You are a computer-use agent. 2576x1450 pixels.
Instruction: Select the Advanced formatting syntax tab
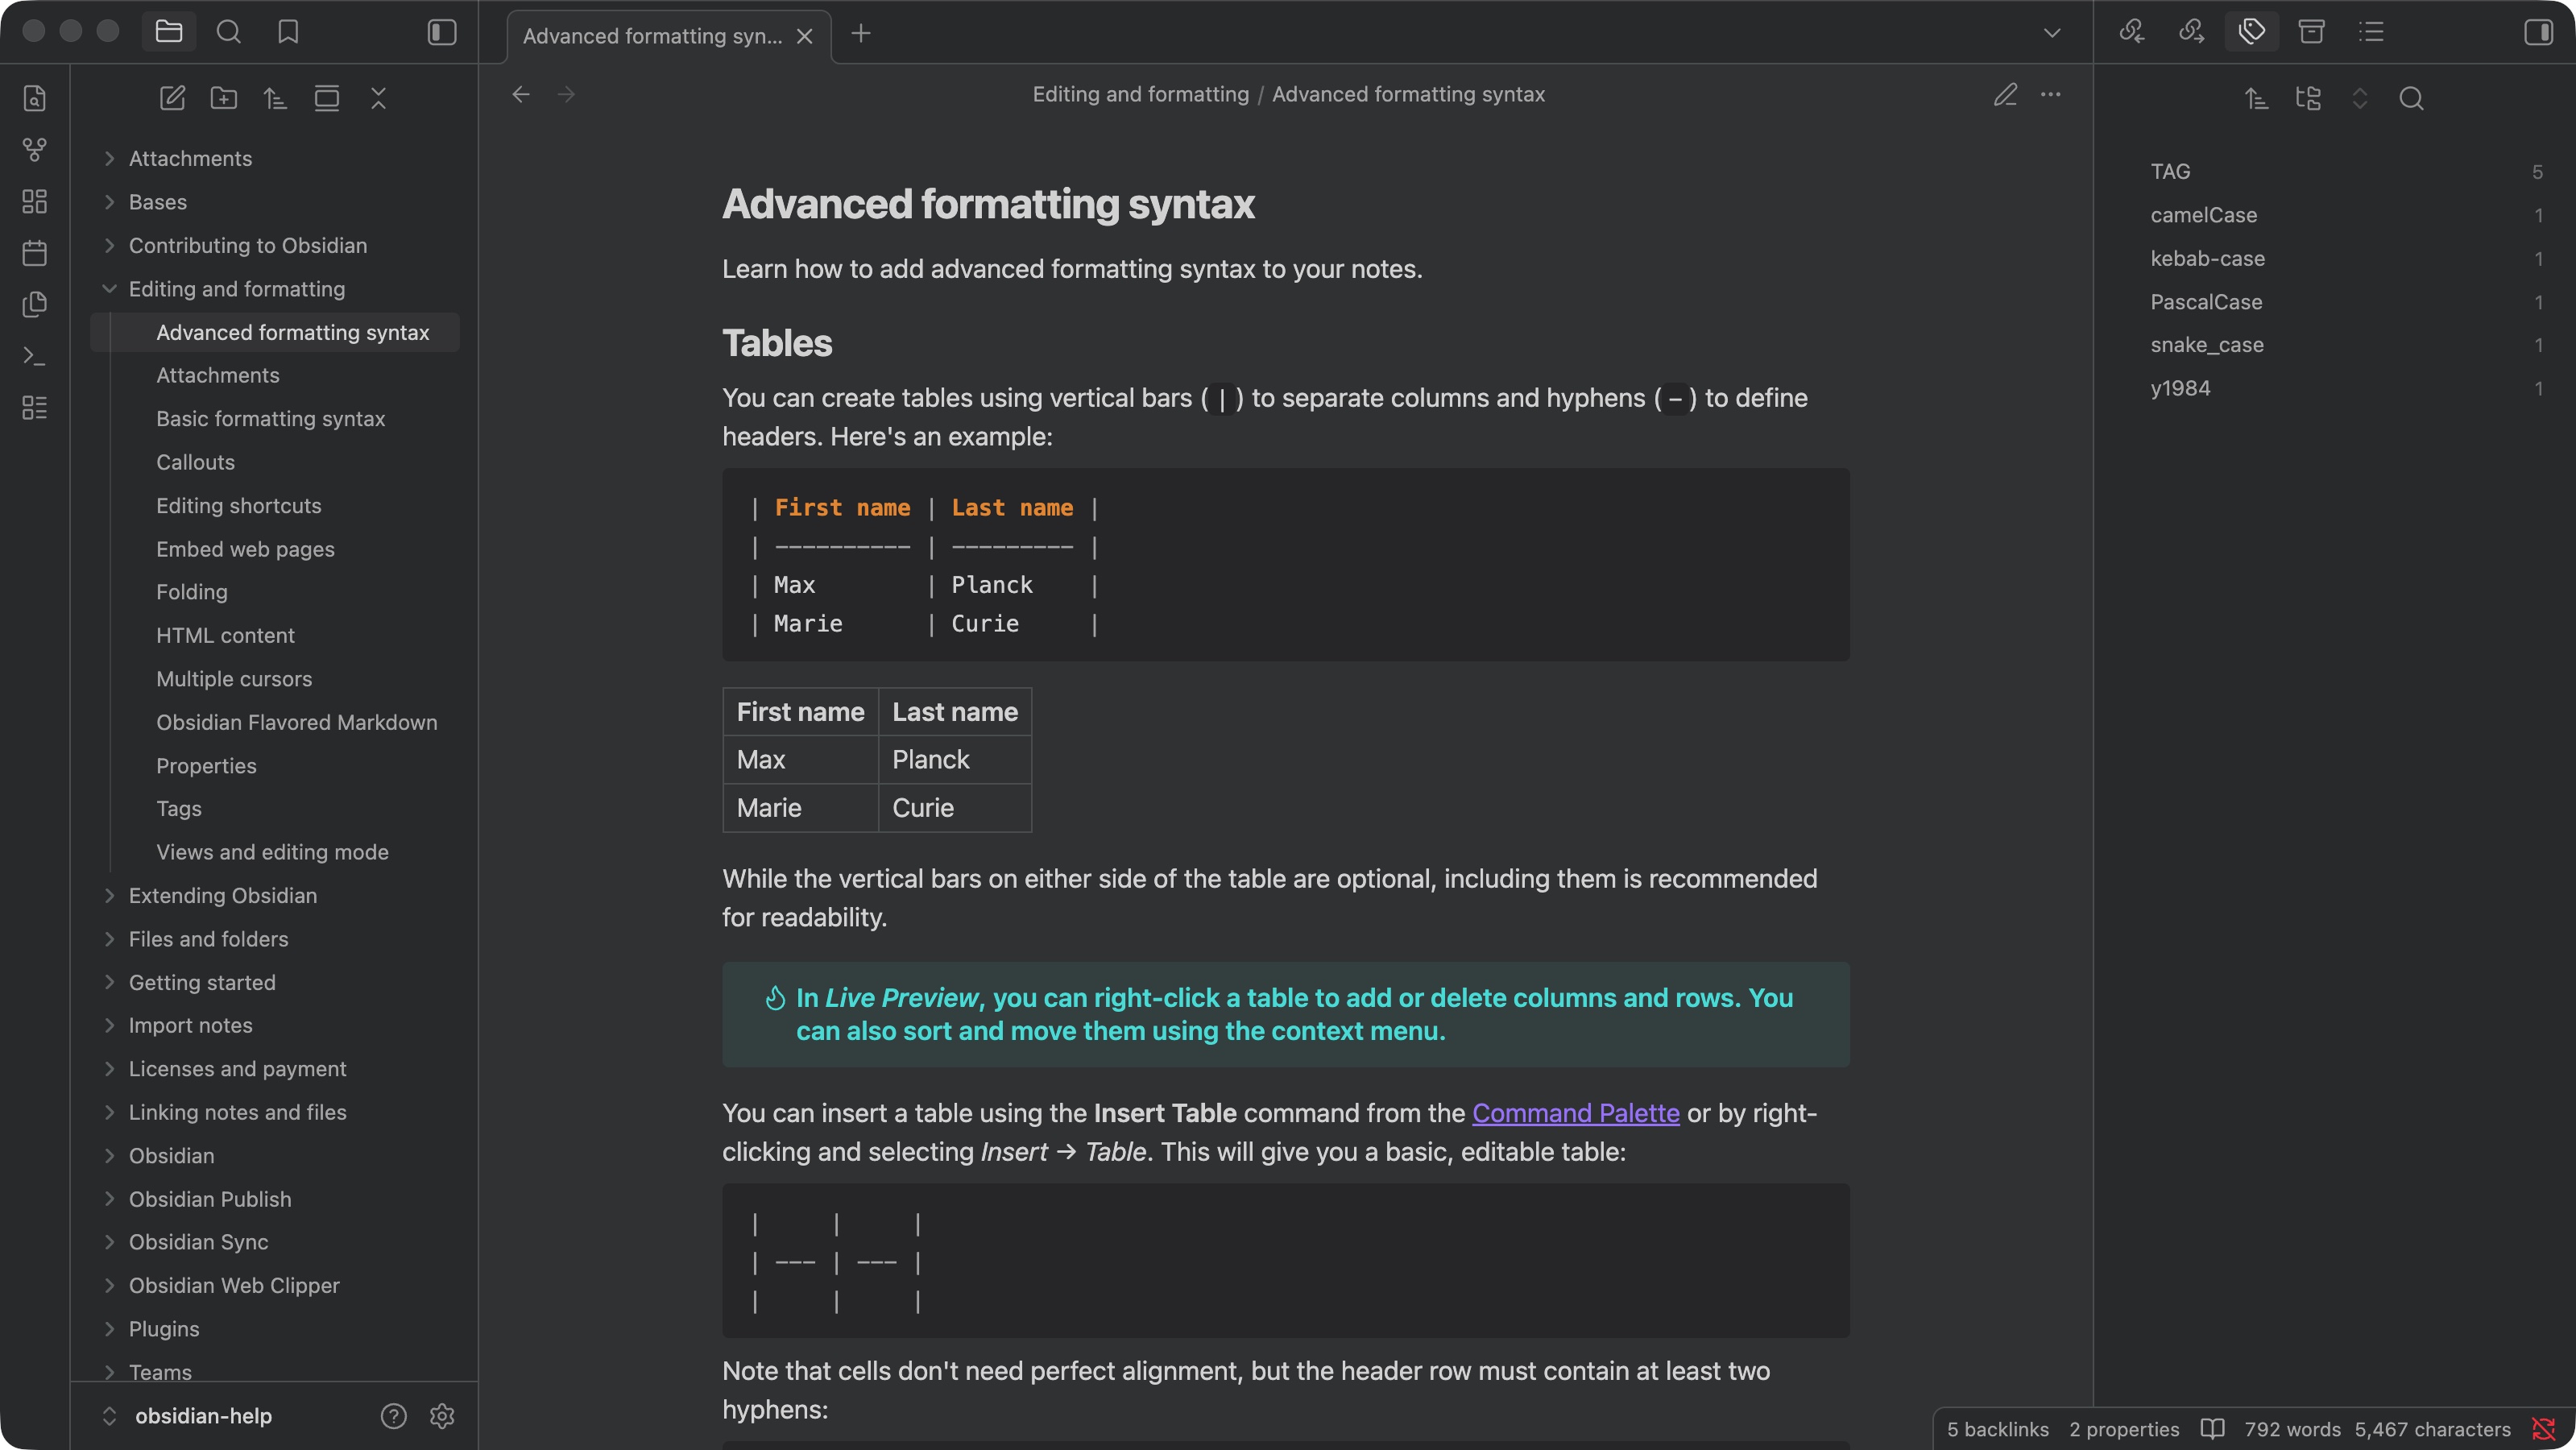[x=652, y=36]
